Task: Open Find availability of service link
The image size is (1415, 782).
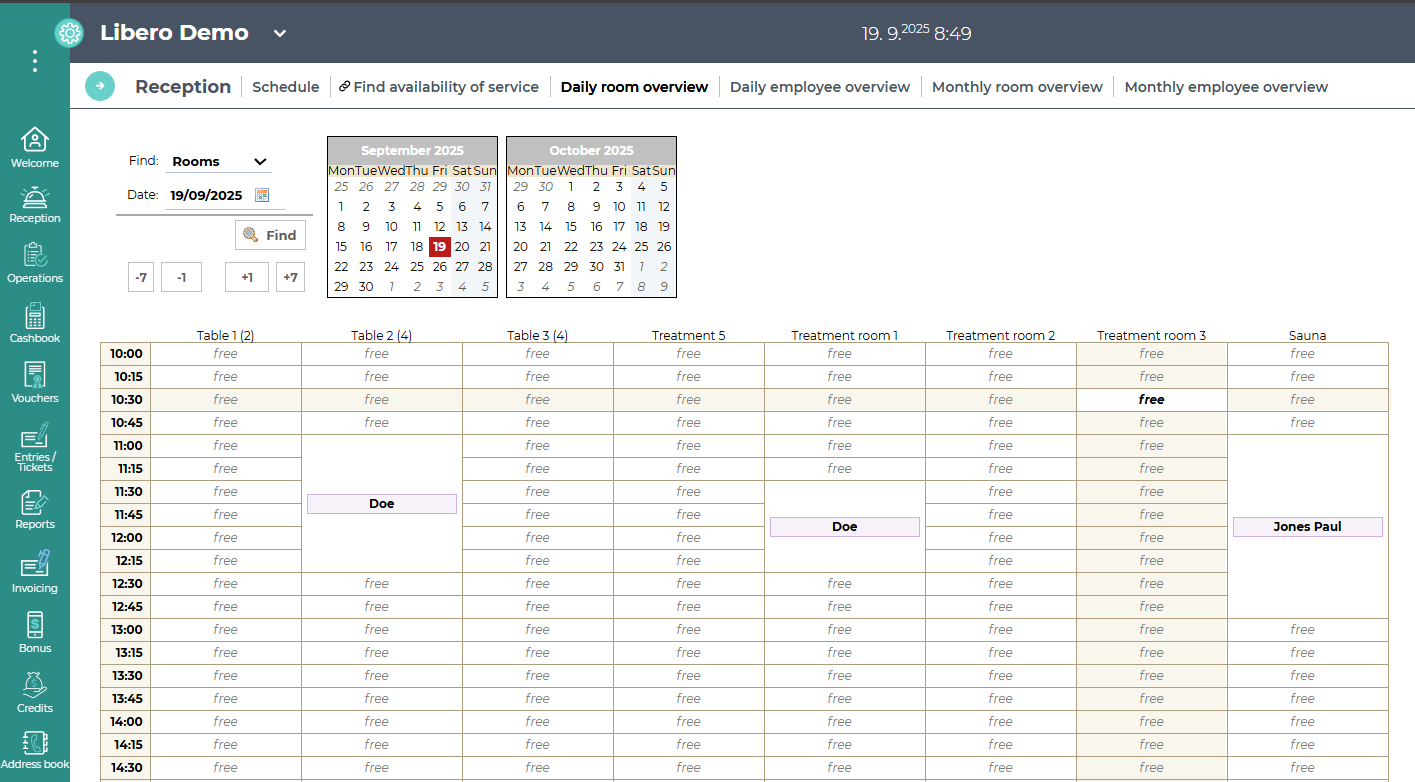Action: click(x=439, y=87)
